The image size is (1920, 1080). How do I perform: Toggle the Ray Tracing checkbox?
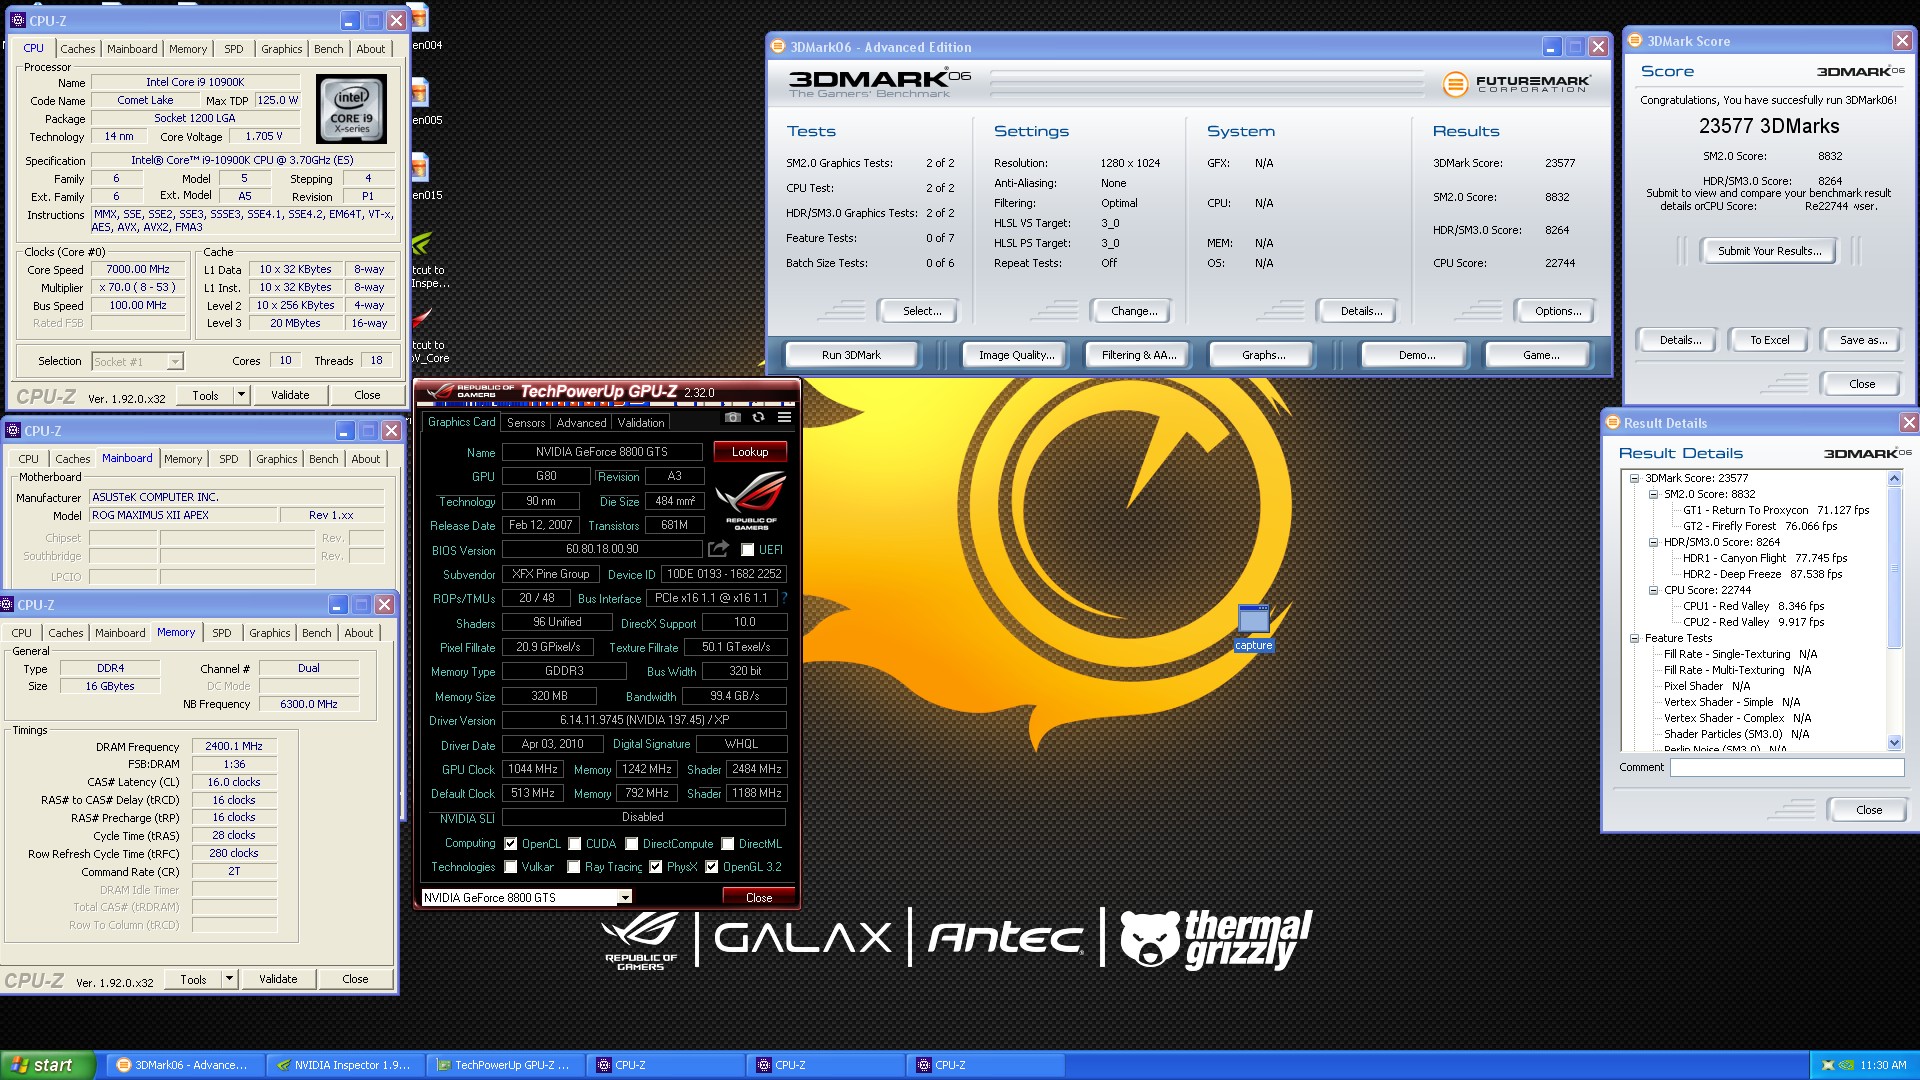tap(574, 867)
